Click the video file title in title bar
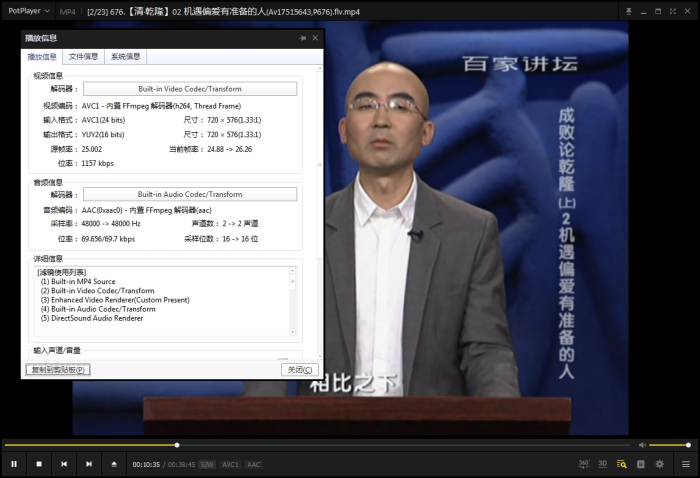This screenshot has height=478, width=700. click(223, 12)
